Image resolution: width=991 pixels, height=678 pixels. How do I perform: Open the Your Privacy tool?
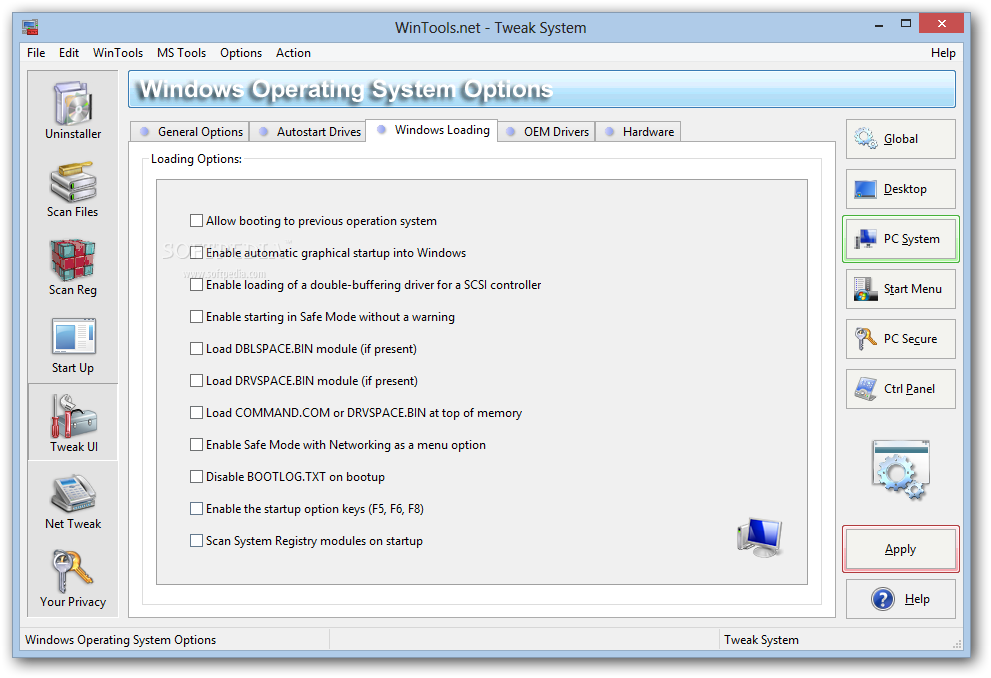point(73,579)
